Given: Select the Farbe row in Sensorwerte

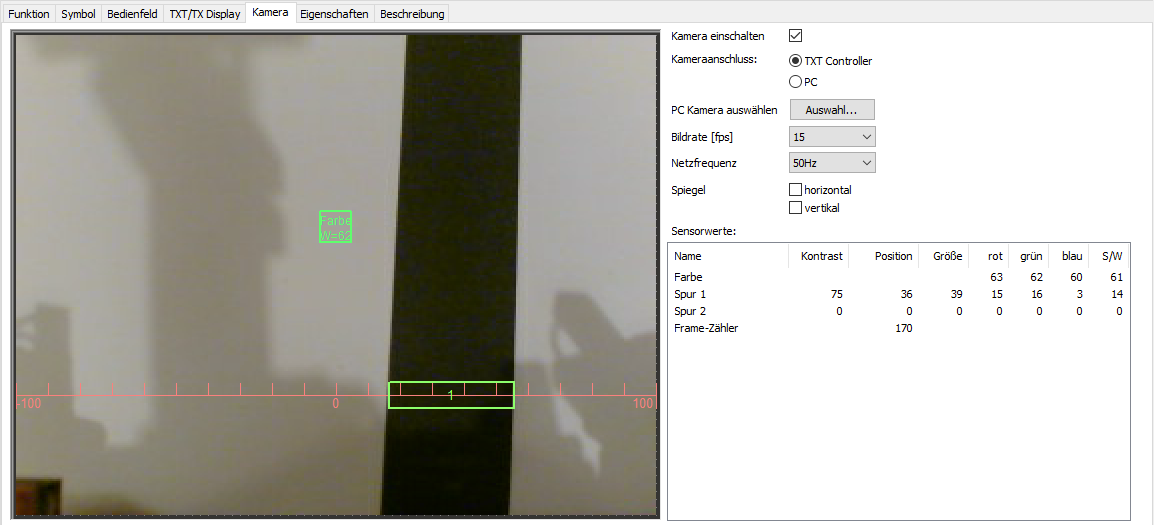Looking at the screenshot, I should click(x=898, y=277).
